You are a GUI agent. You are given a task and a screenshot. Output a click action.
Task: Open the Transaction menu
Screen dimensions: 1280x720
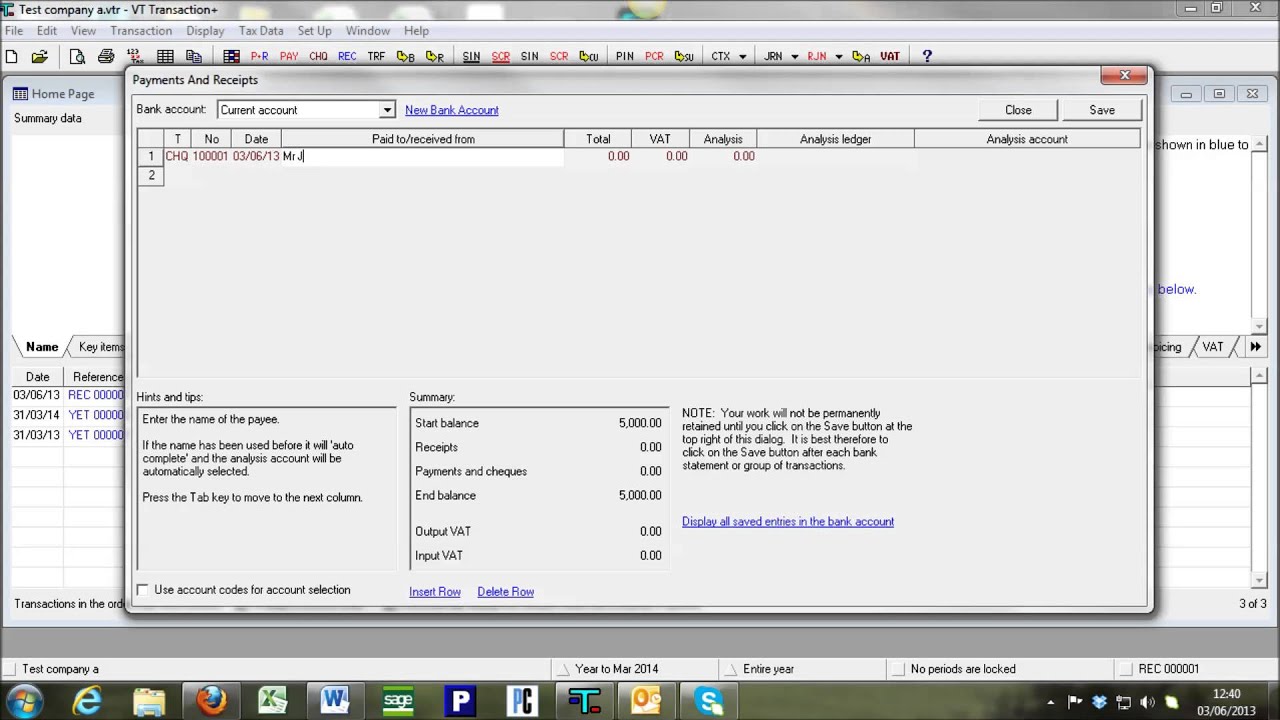pyautogui.click(x=141, y=31)
